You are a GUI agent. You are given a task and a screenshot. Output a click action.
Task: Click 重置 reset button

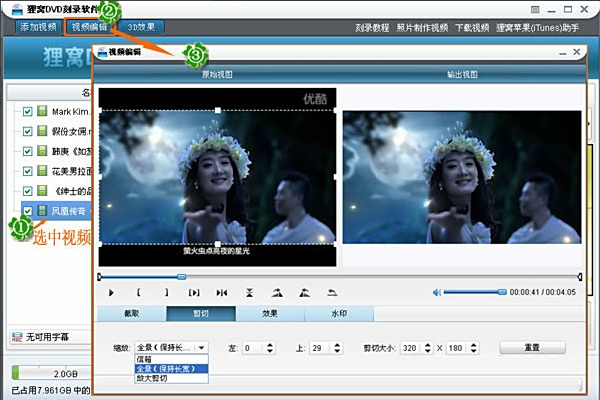532,348
